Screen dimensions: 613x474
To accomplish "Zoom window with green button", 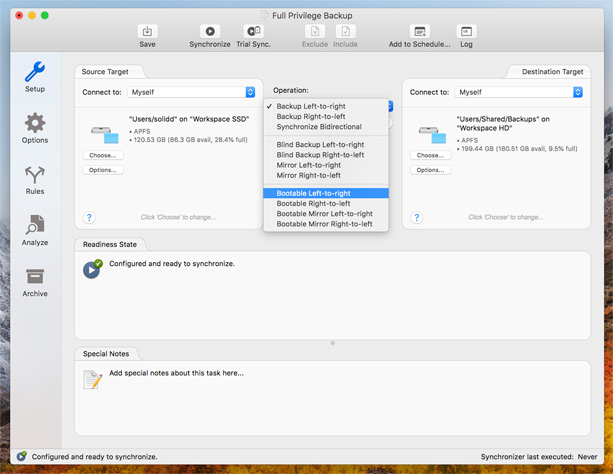I will 45,16.
